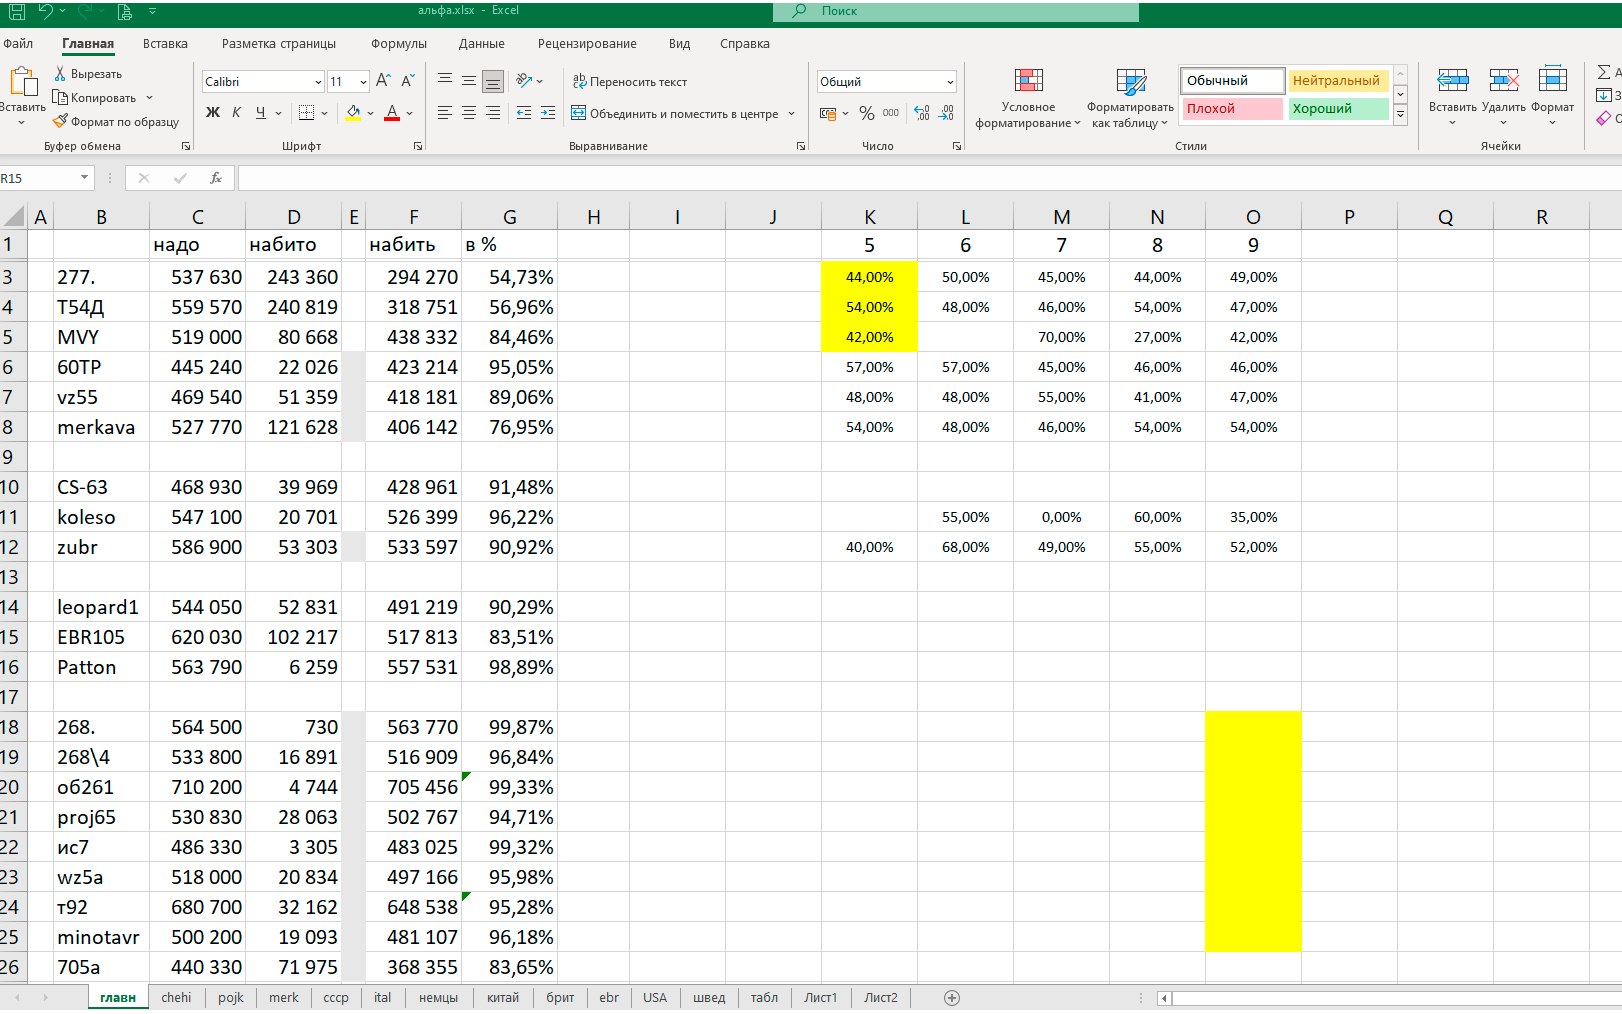Switch to the немцы sheet tab
This screenshot has height=1014, width=1622.
pos(438,998)
